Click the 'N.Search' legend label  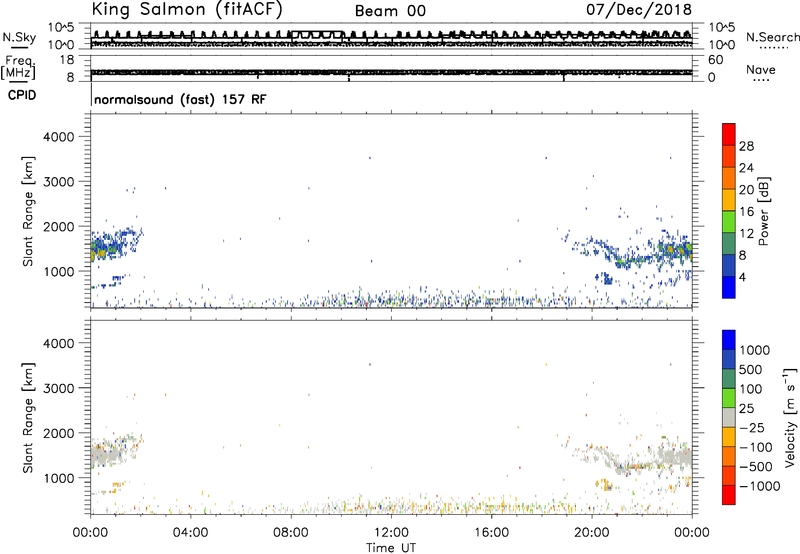point(772,37)
